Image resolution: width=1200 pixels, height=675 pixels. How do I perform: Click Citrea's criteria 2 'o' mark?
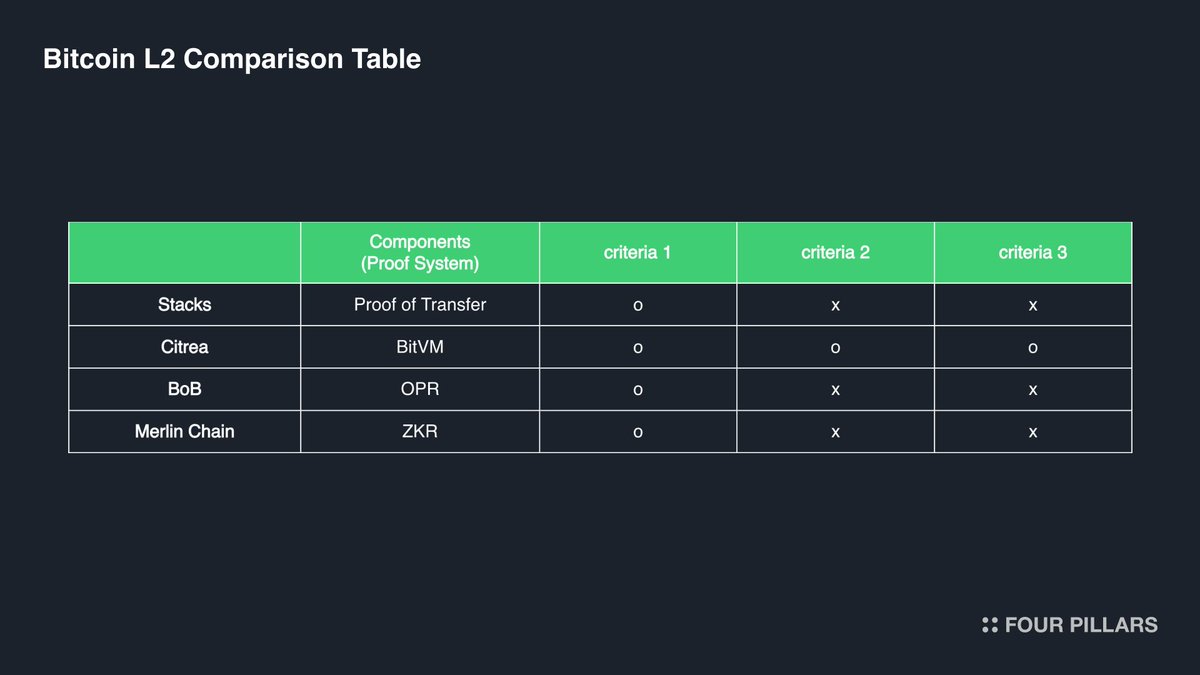835,348
